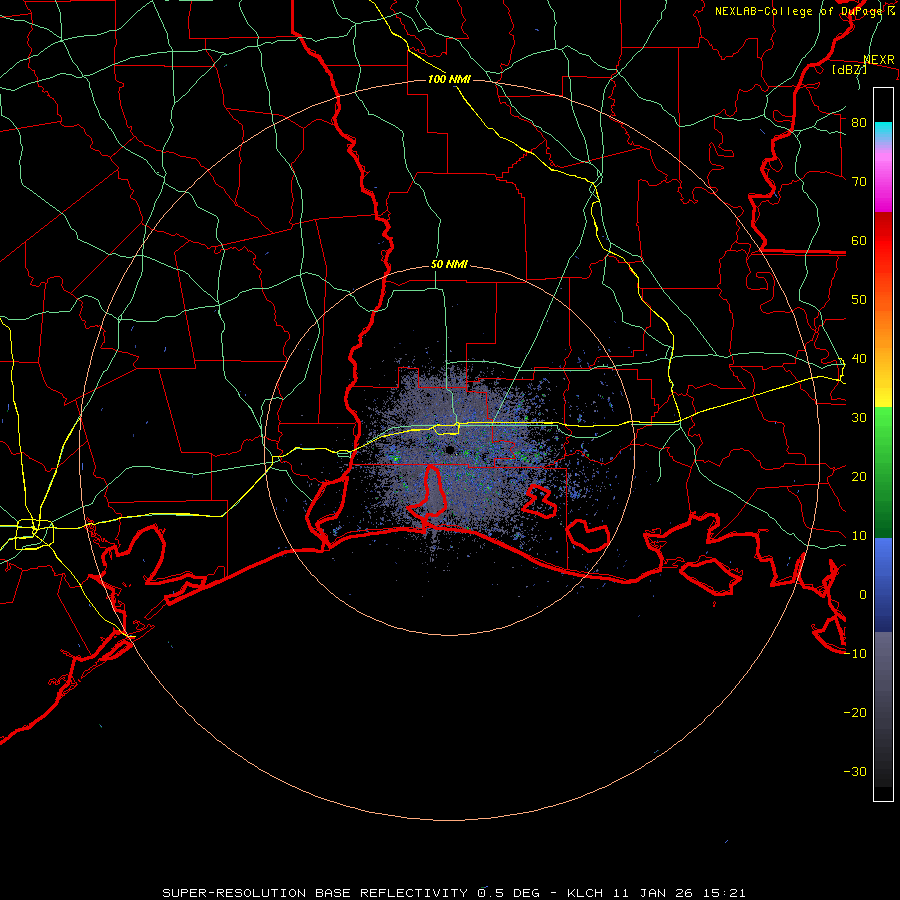Click the NEXR label above the color scale
Screen dimensions: 900x900
click(879, 60)
